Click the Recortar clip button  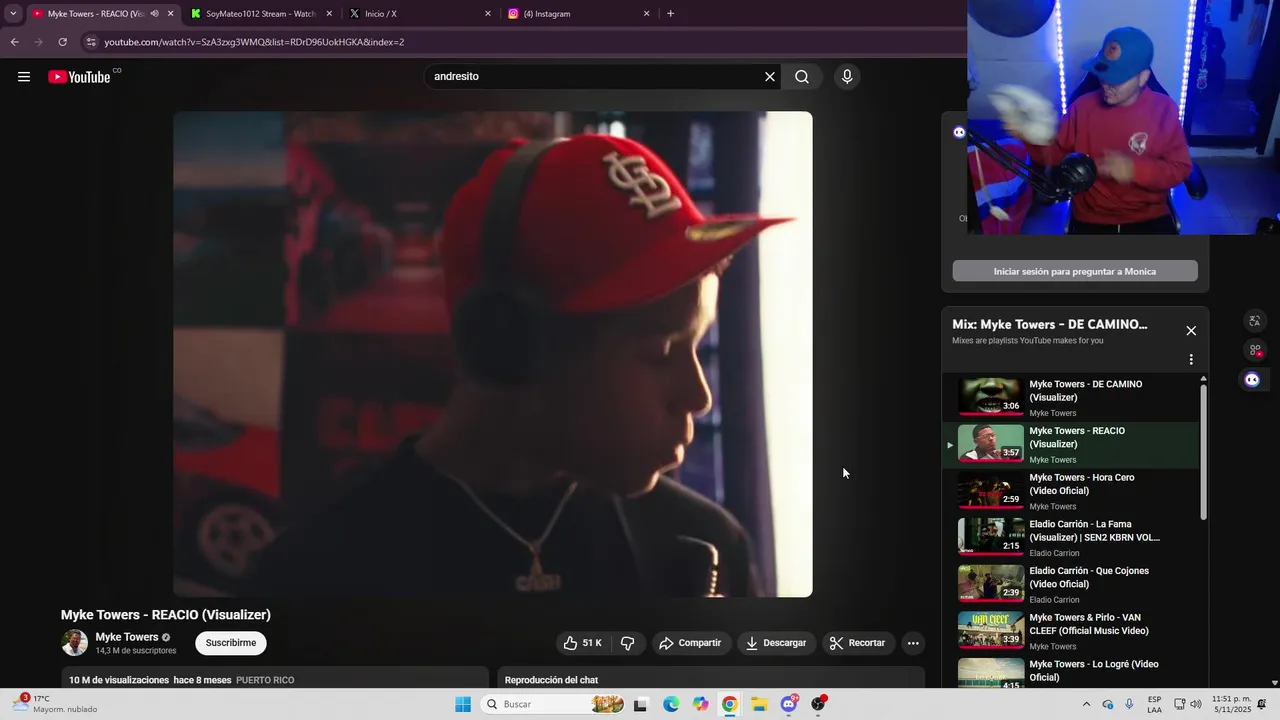858,643
